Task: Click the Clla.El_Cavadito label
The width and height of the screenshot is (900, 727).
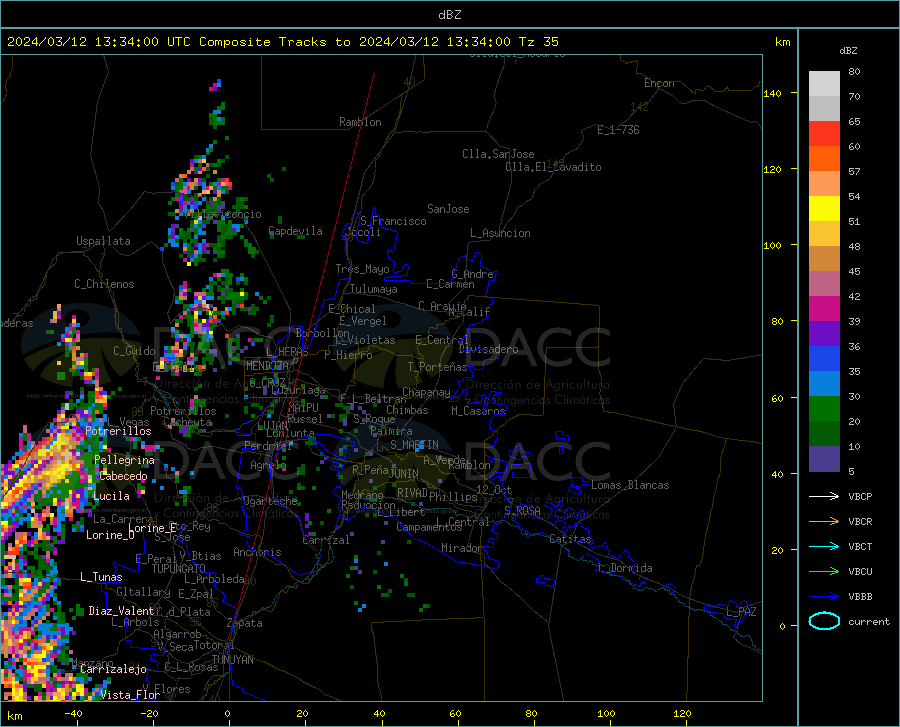Action: 553,167
